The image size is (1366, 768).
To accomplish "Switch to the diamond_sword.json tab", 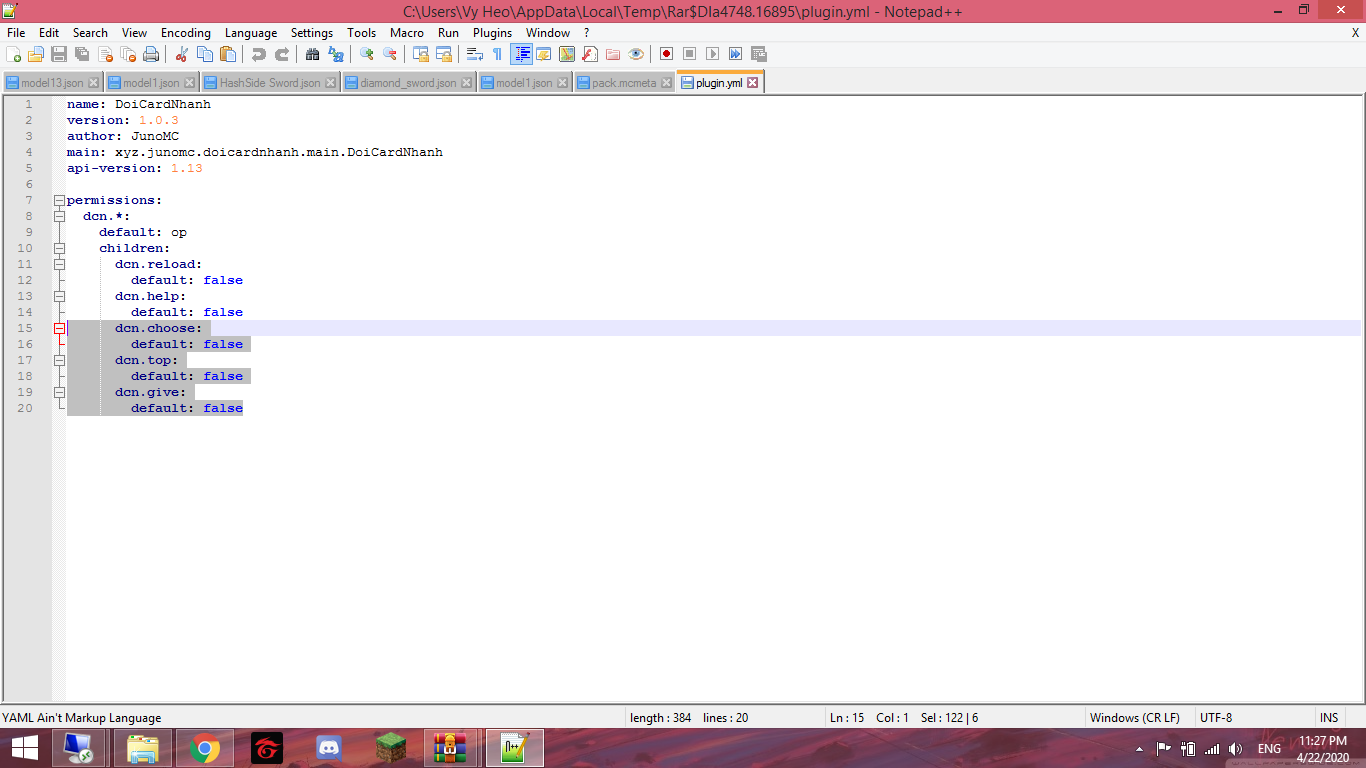I will [408, 83].
